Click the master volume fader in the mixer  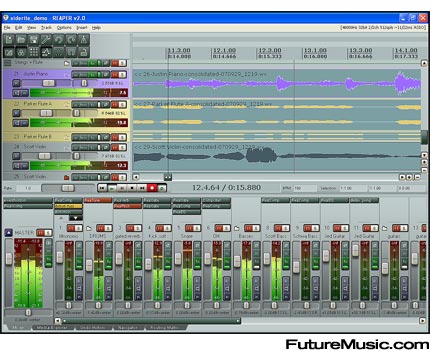pyautogui.click(x=9, y=259)
